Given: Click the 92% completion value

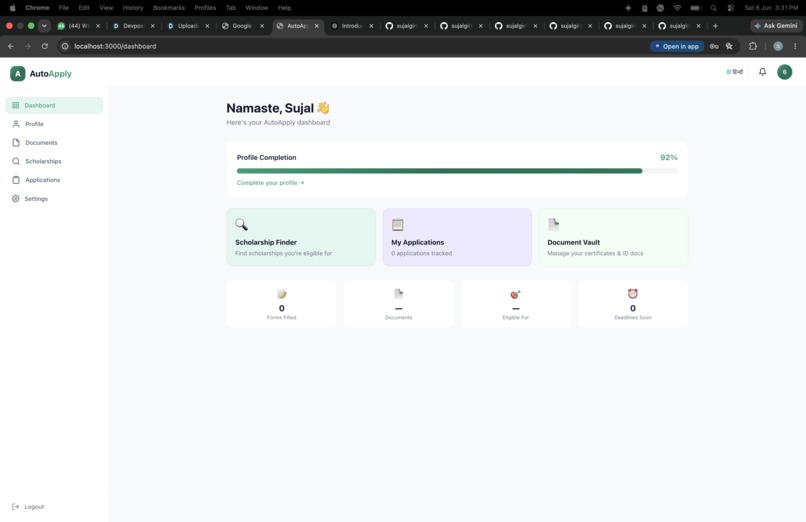Looking at the screenshot, I should (x=669, y=157).
